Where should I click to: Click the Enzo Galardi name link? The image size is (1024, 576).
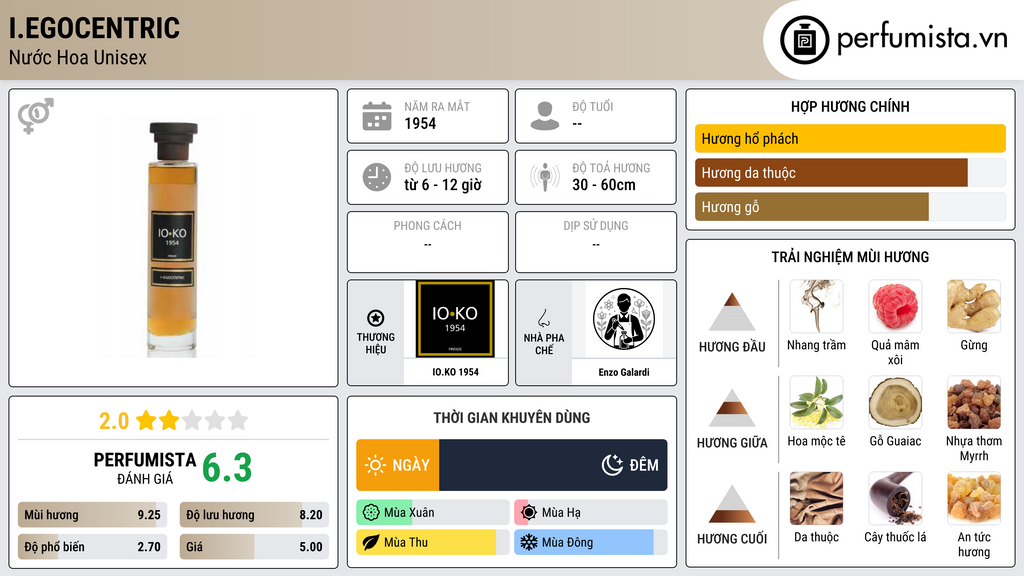624,372
